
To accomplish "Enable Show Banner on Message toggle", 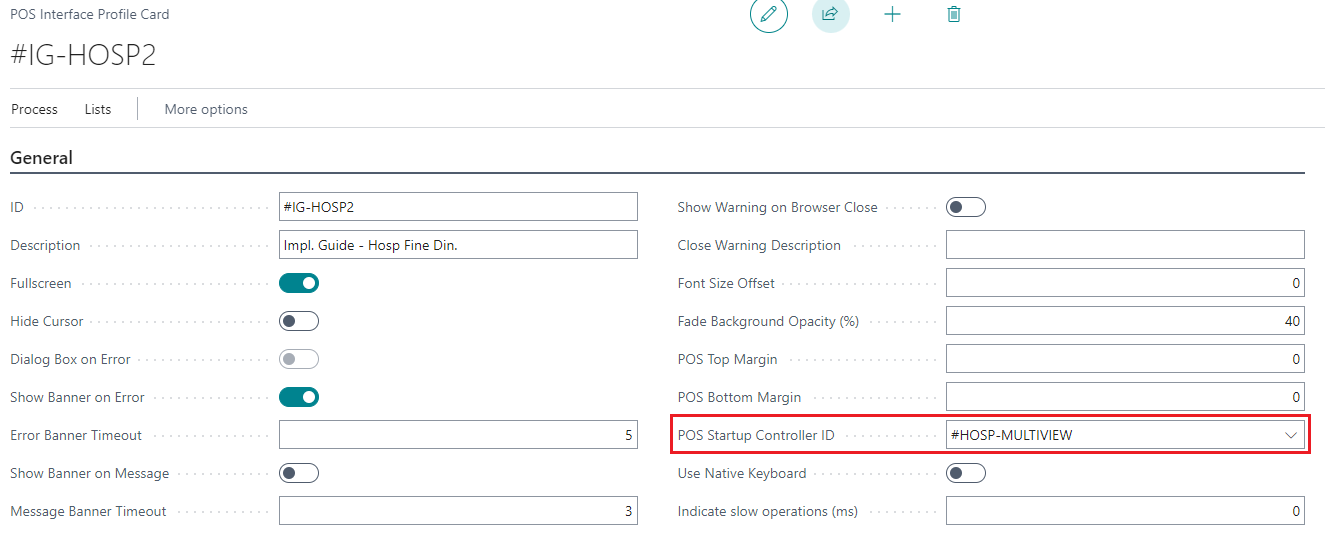I will (x=299, y=473).
